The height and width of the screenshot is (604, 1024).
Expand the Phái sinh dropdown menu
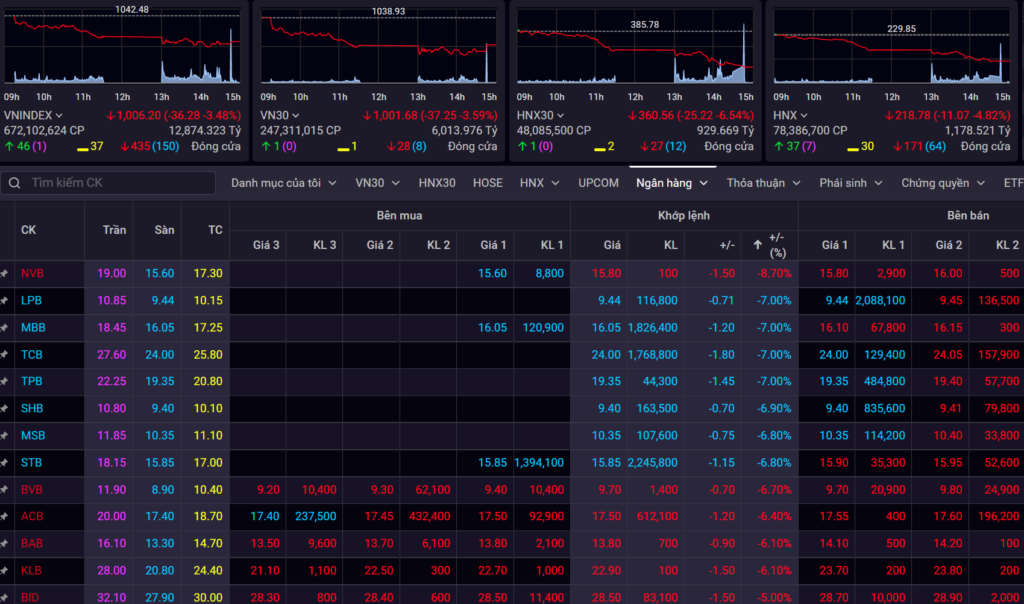(x=852, y=183)
